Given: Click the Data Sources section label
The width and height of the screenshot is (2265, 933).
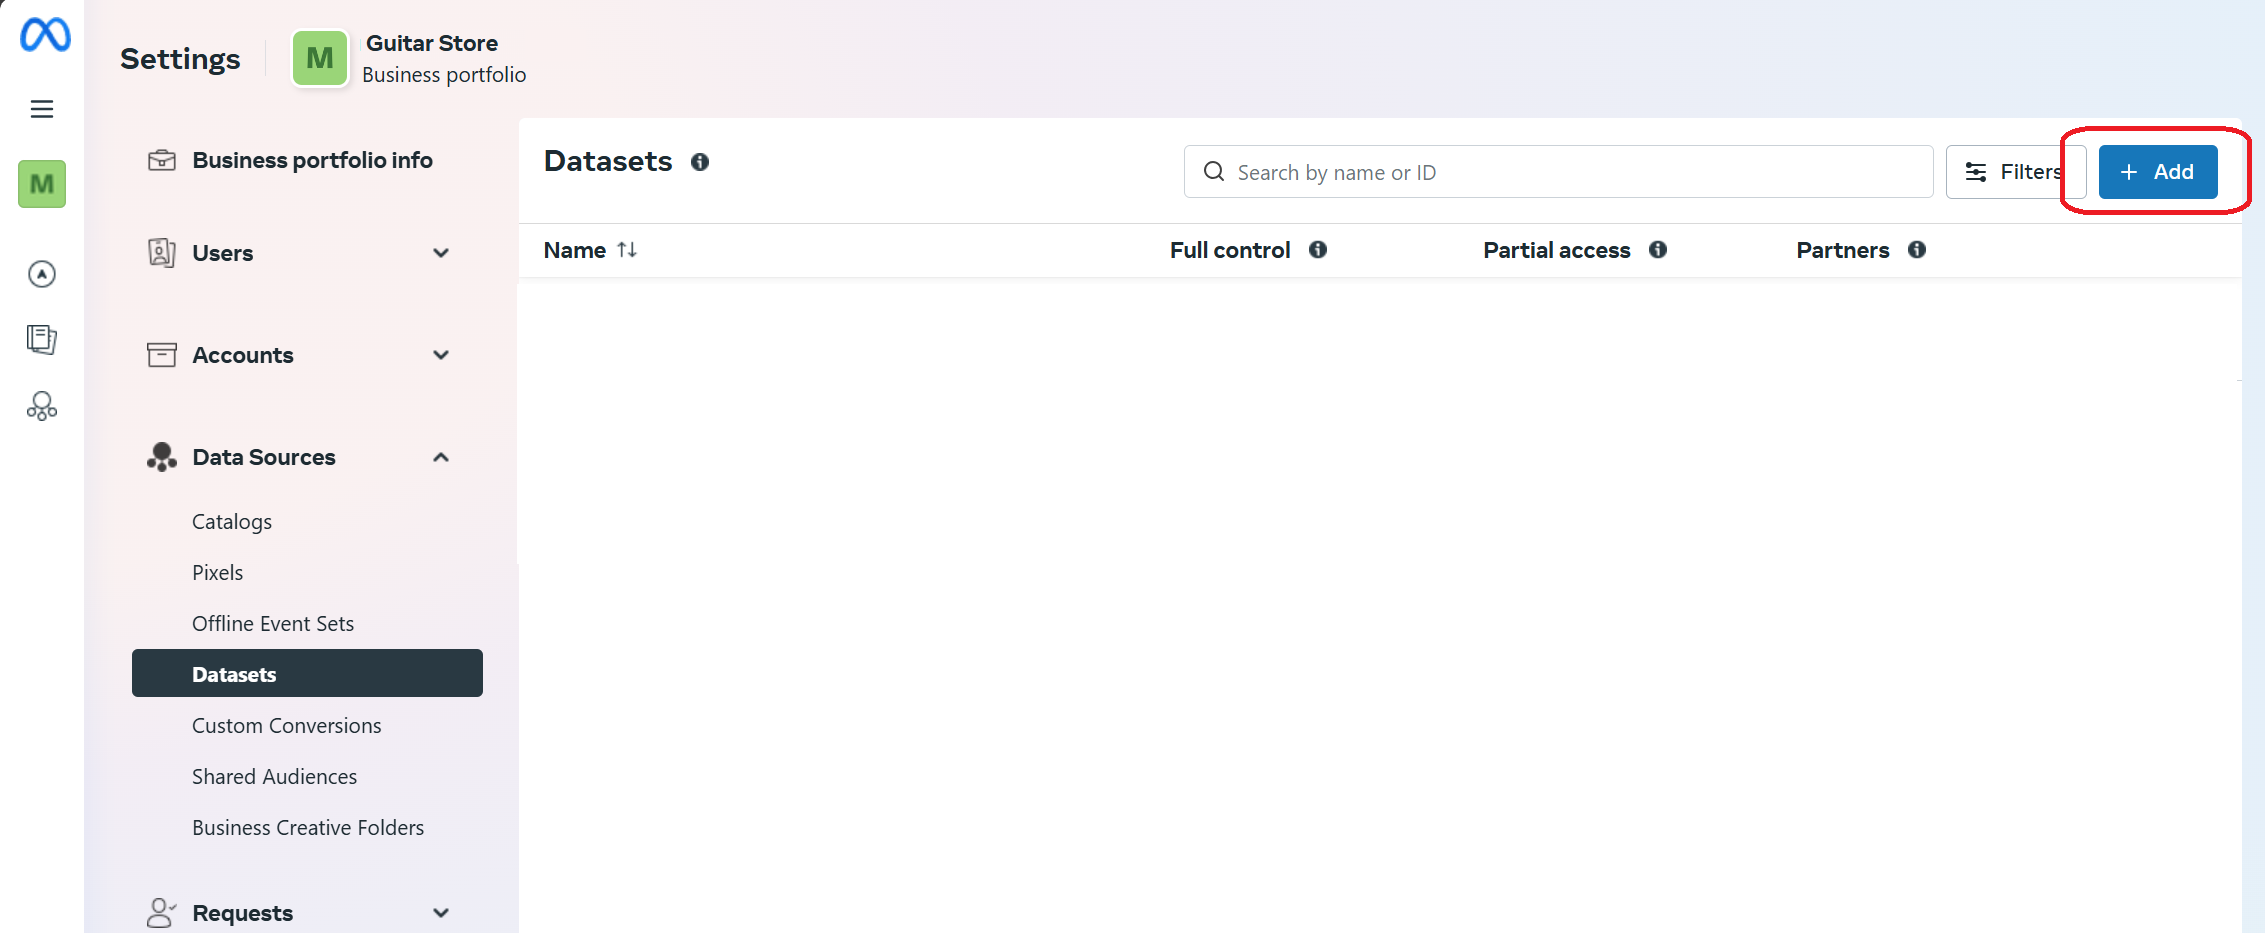Looking at the screenshot, I should pos(264,457).
